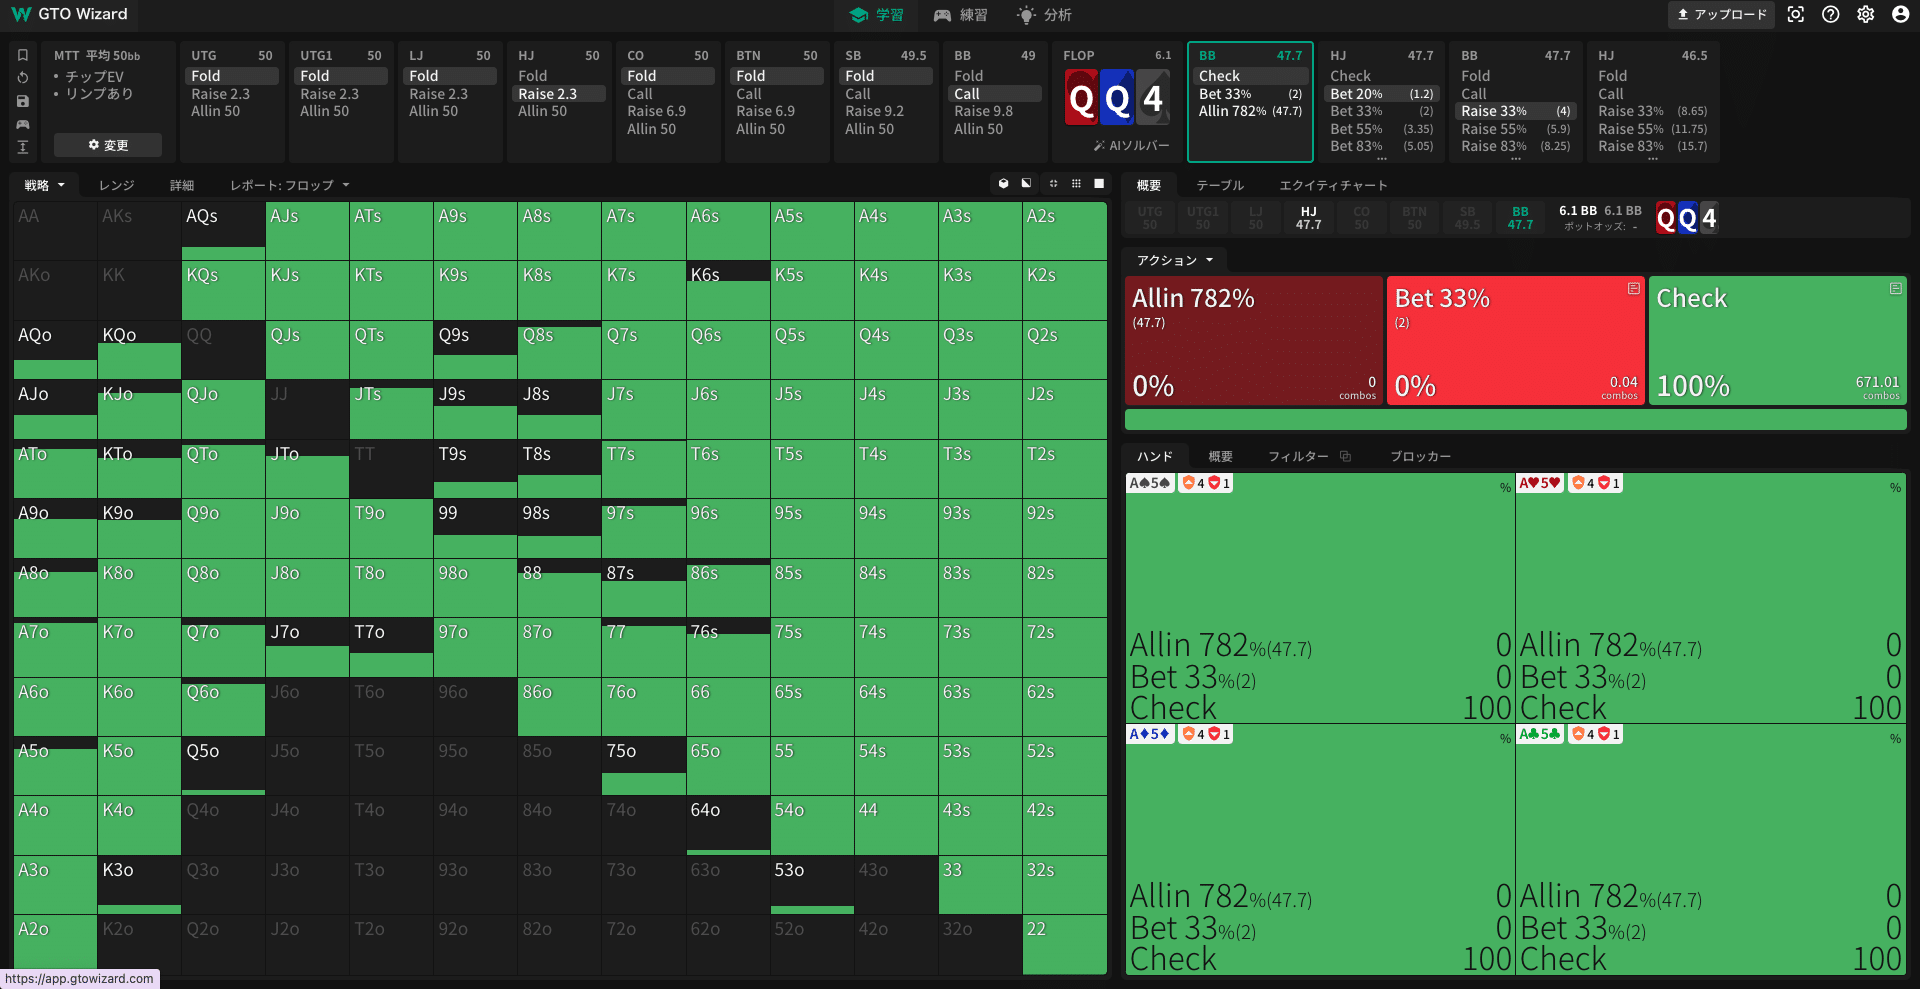Screen dimensions: 1920x989
Task: Select Bet 33% in the BB flop node
Action: [x=1250, y=94]
